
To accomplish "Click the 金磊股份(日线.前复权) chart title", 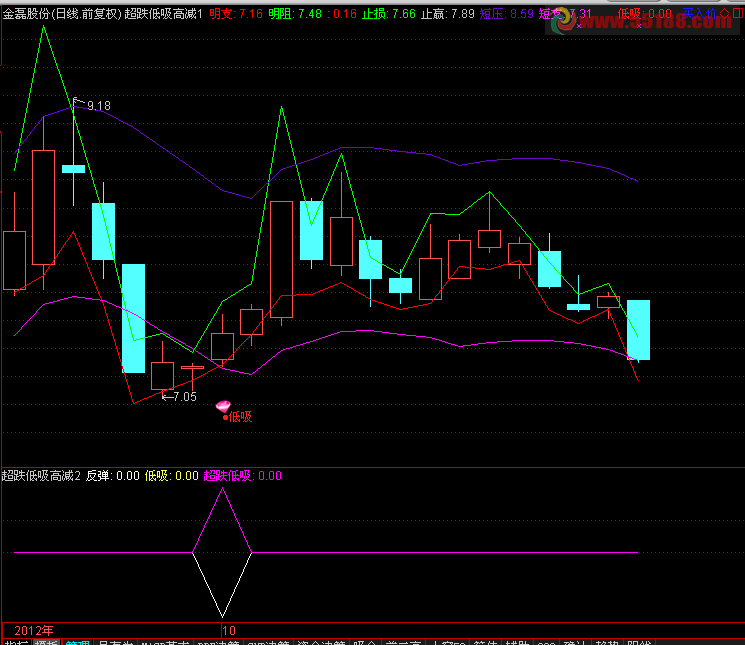I will point(63,14).
